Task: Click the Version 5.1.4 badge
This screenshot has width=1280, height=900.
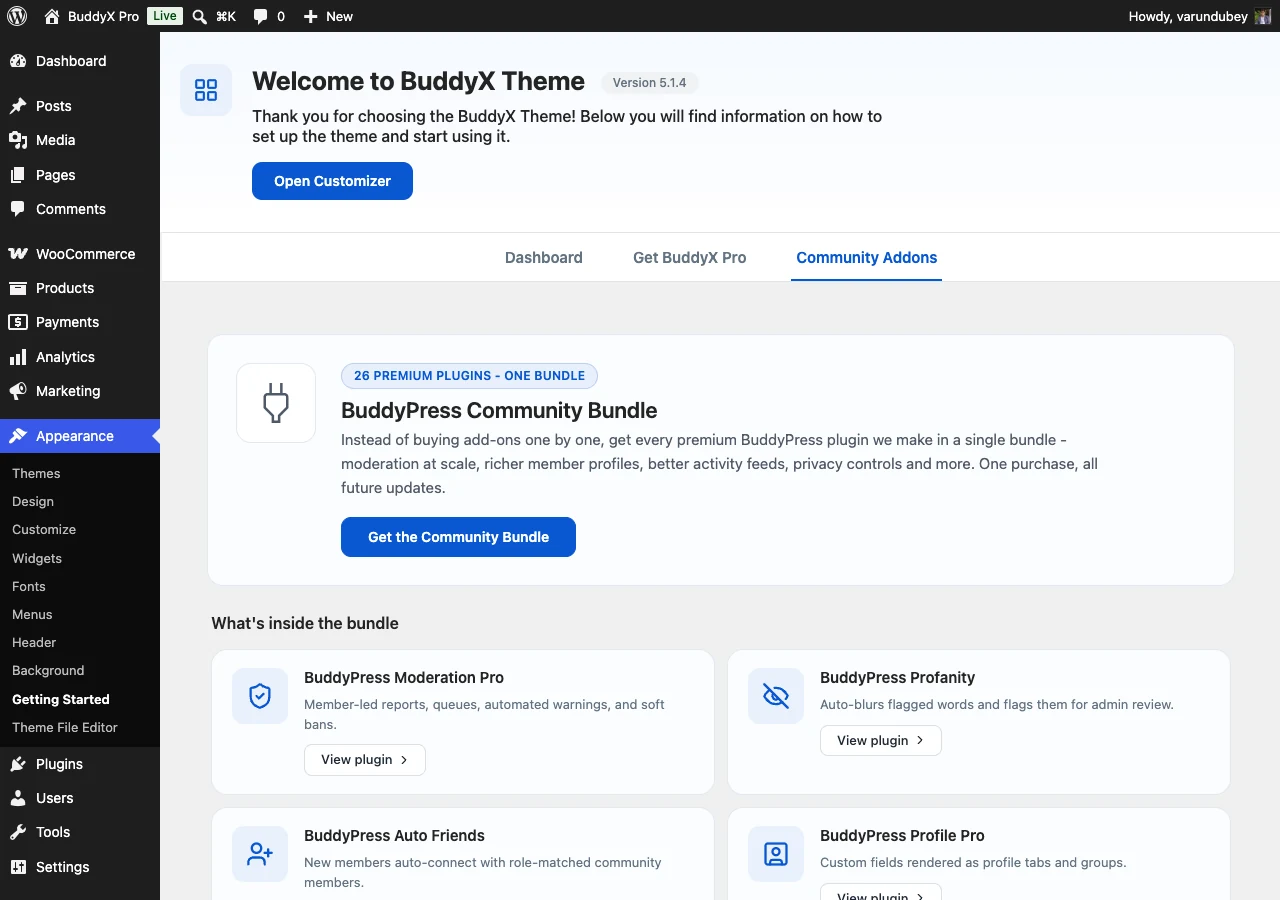Action: click(650, 83)
